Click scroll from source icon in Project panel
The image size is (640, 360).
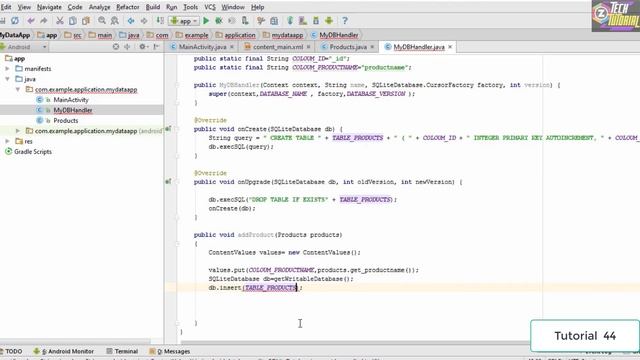(x=116, y=47)
